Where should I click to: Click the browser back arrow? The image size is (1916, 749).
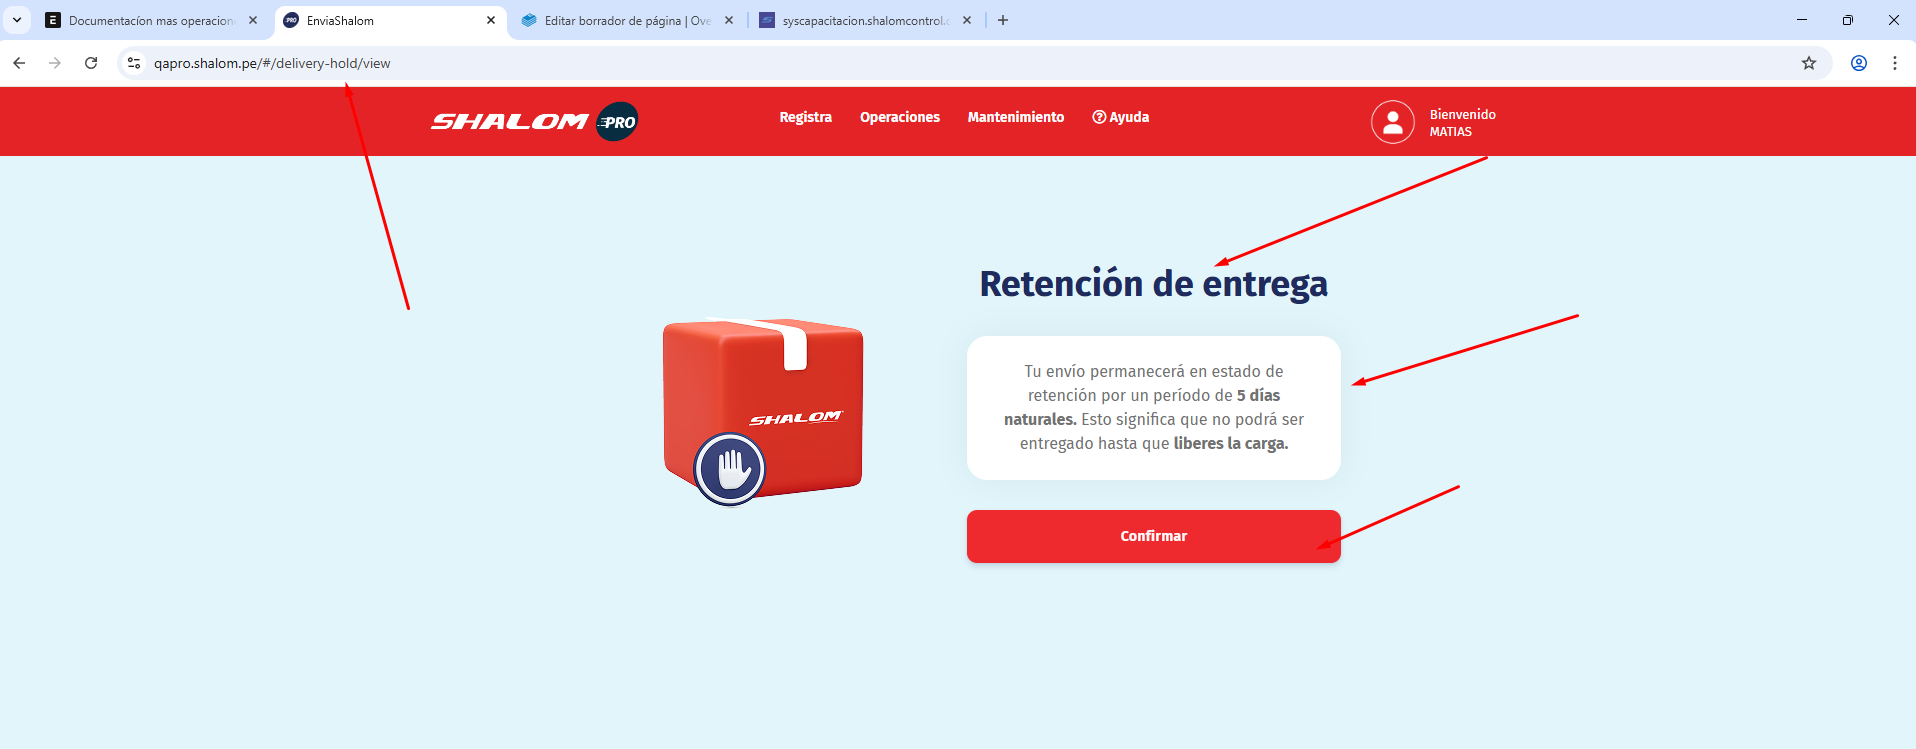coord(19,63)
